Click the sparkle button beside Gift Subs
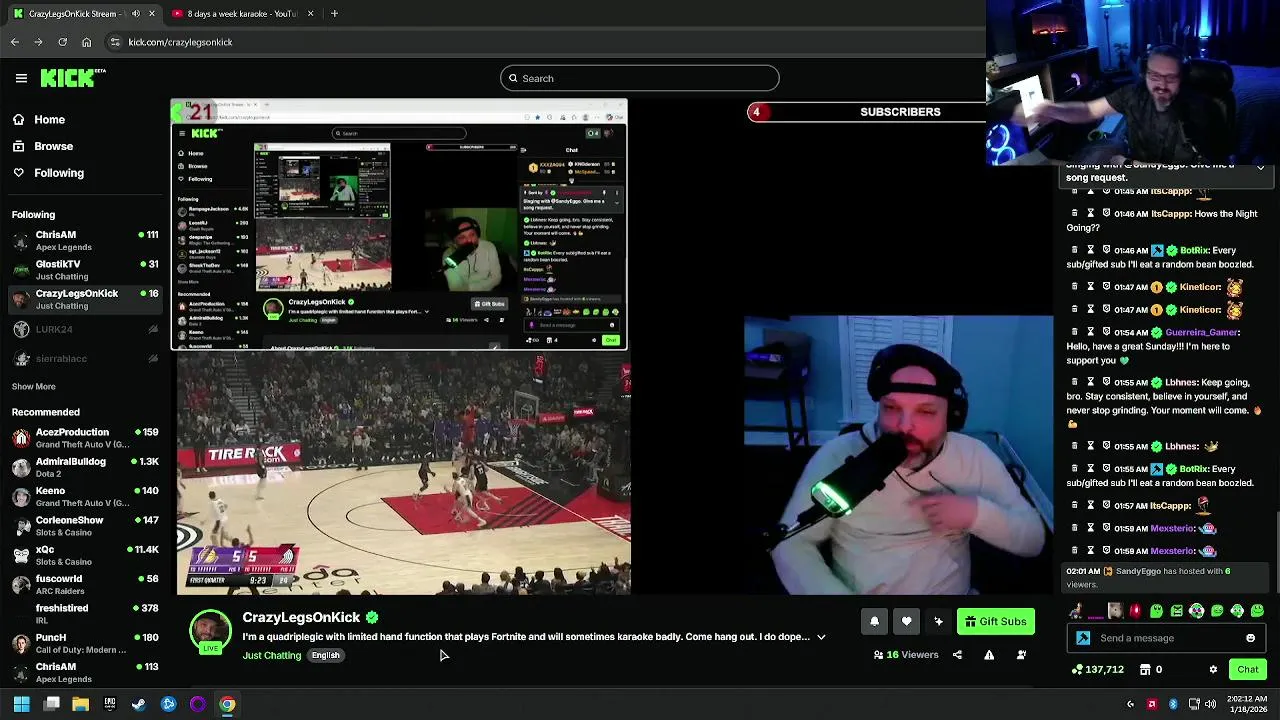The height and width of the screenshot is (720, 1280). pos(938,622)
